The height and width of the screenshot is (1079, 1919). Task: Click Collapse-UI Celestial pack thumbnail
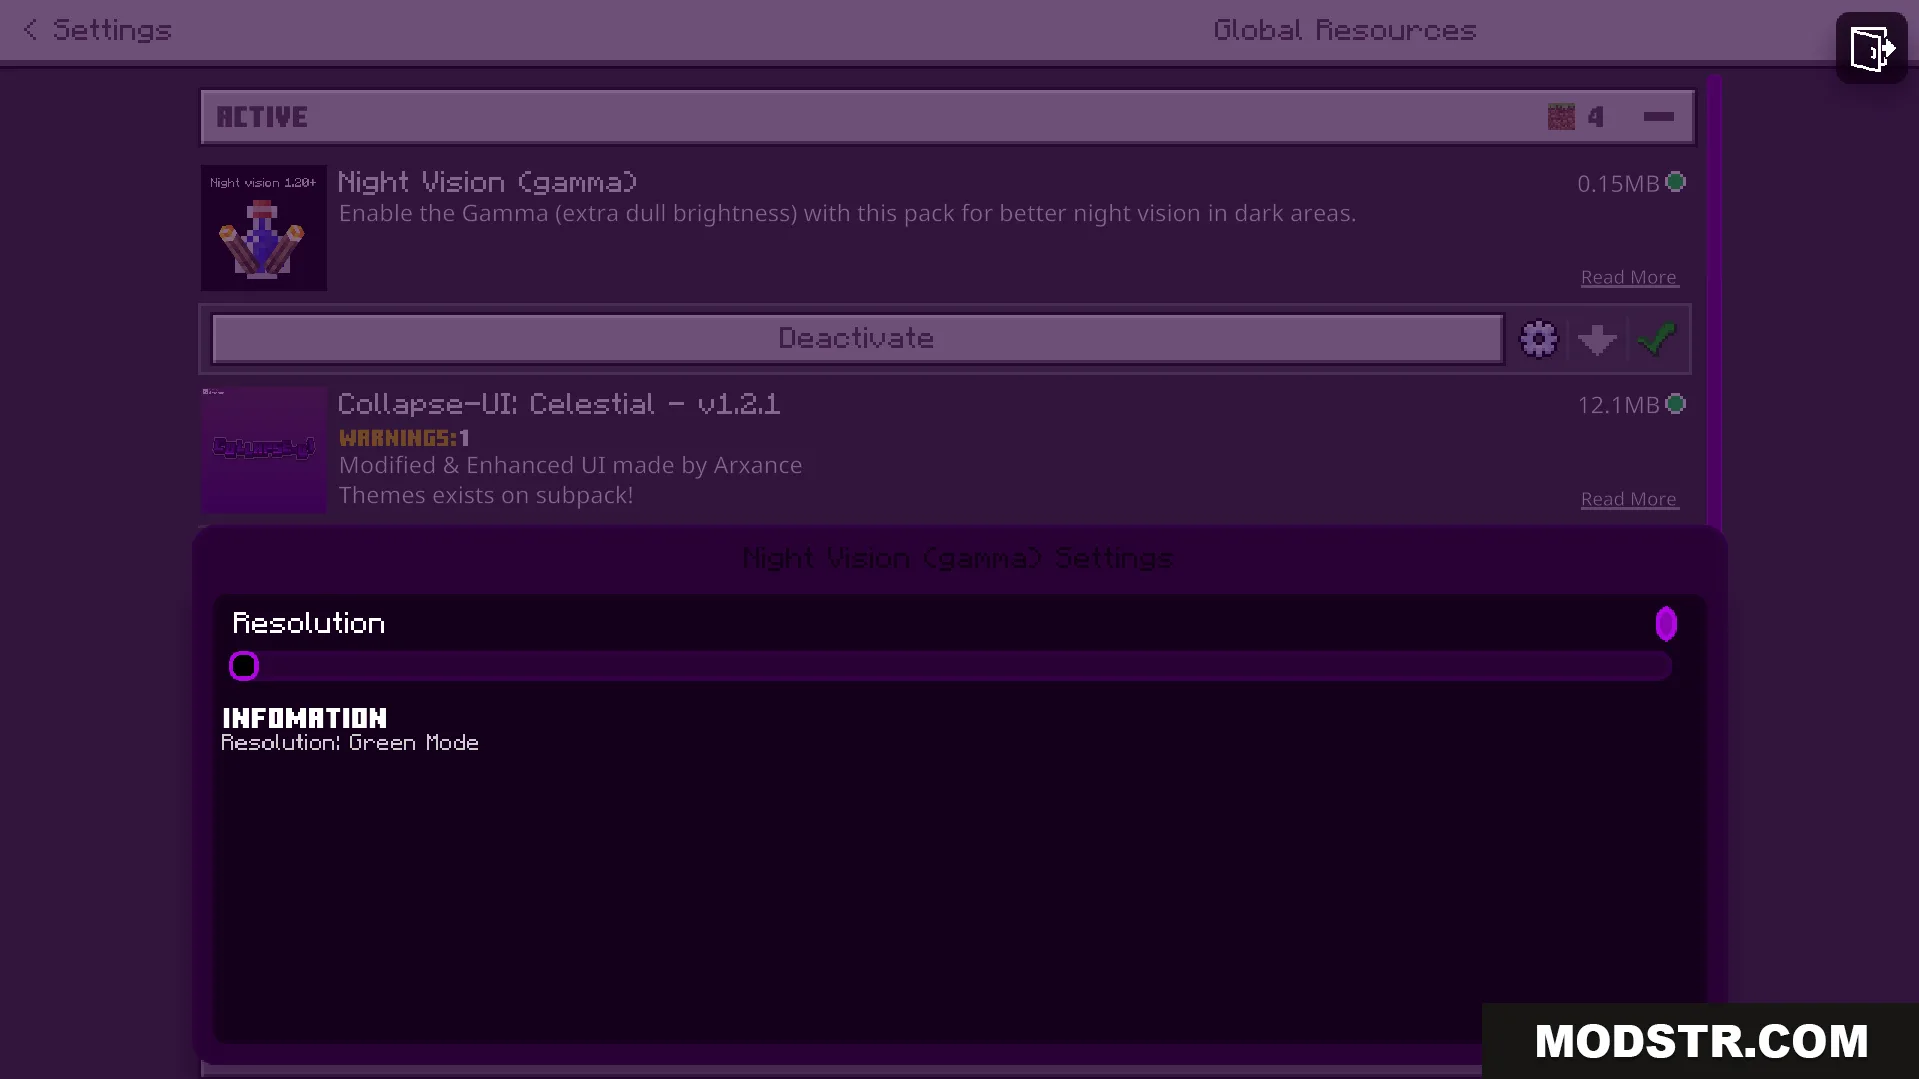[x=264, y=450]
